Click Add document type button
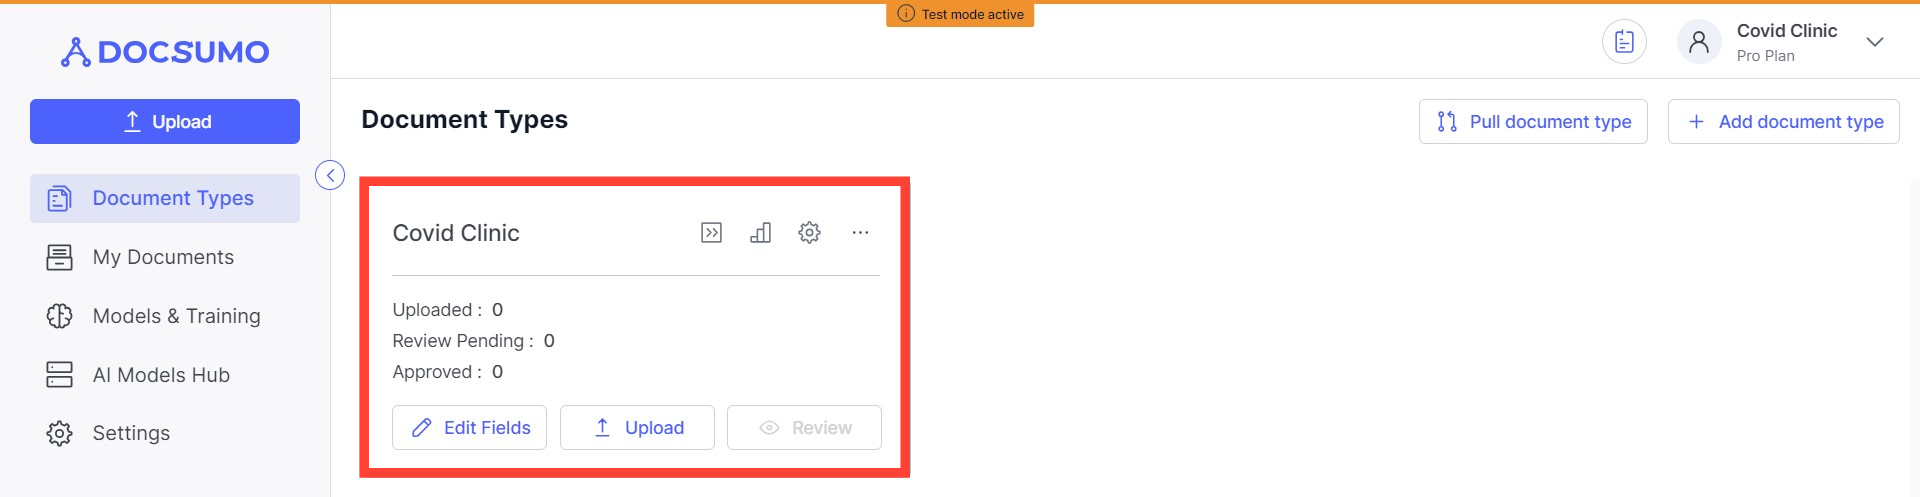Screen dimensions: 1920x497 click(x=1784, y=121)
